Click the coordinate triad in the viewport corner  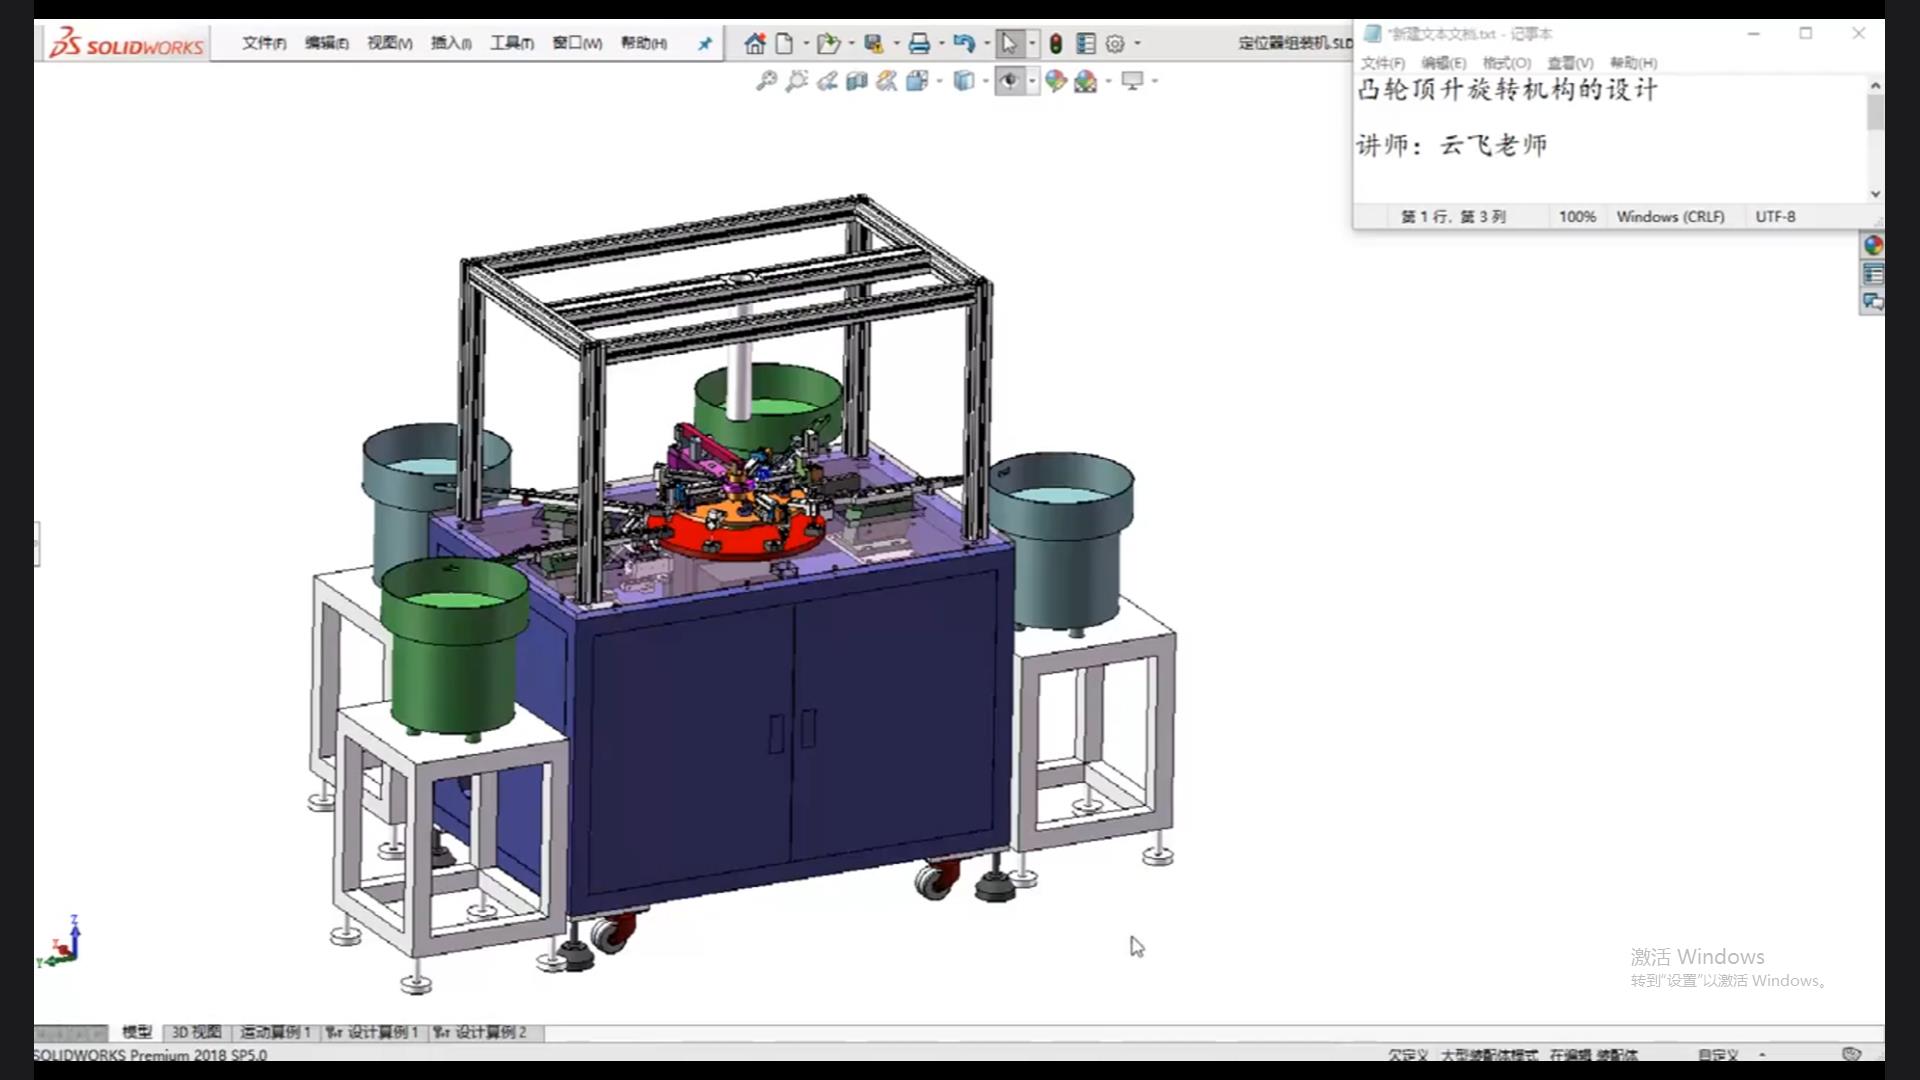[60, 942]
